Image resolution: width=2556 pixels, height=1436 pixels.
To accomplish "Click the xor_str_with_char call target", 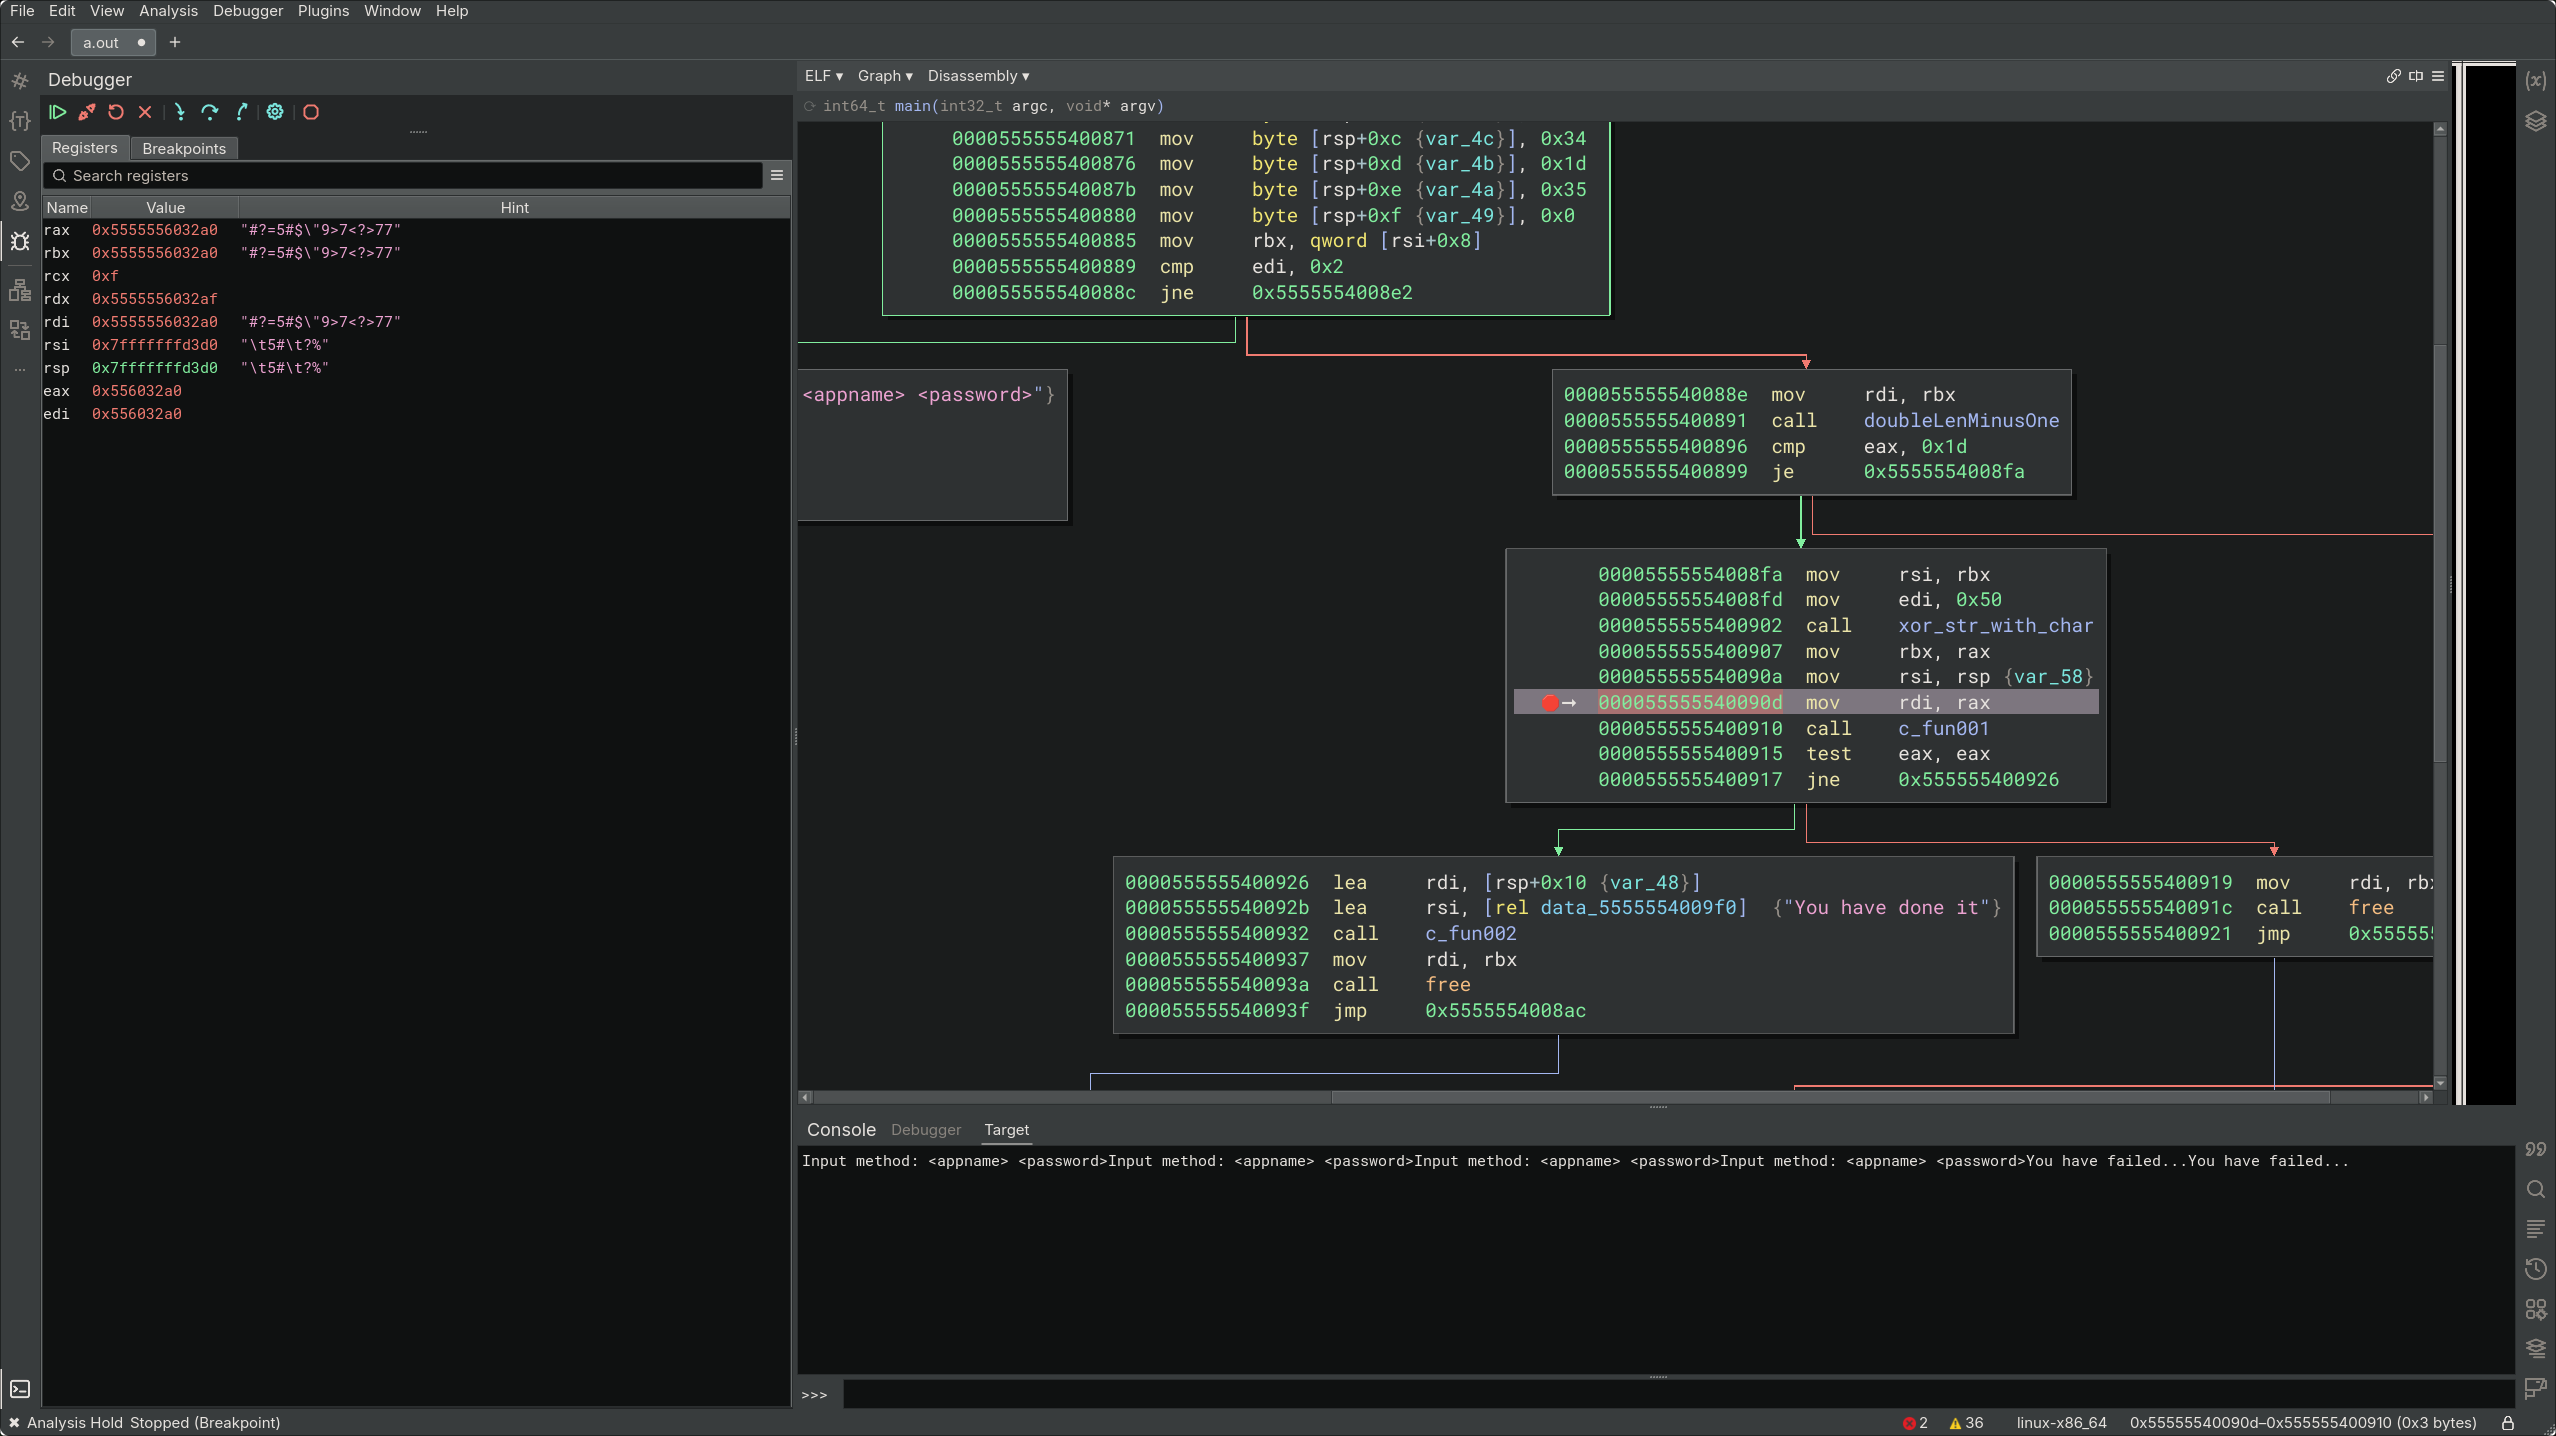I will (1995, 626).
